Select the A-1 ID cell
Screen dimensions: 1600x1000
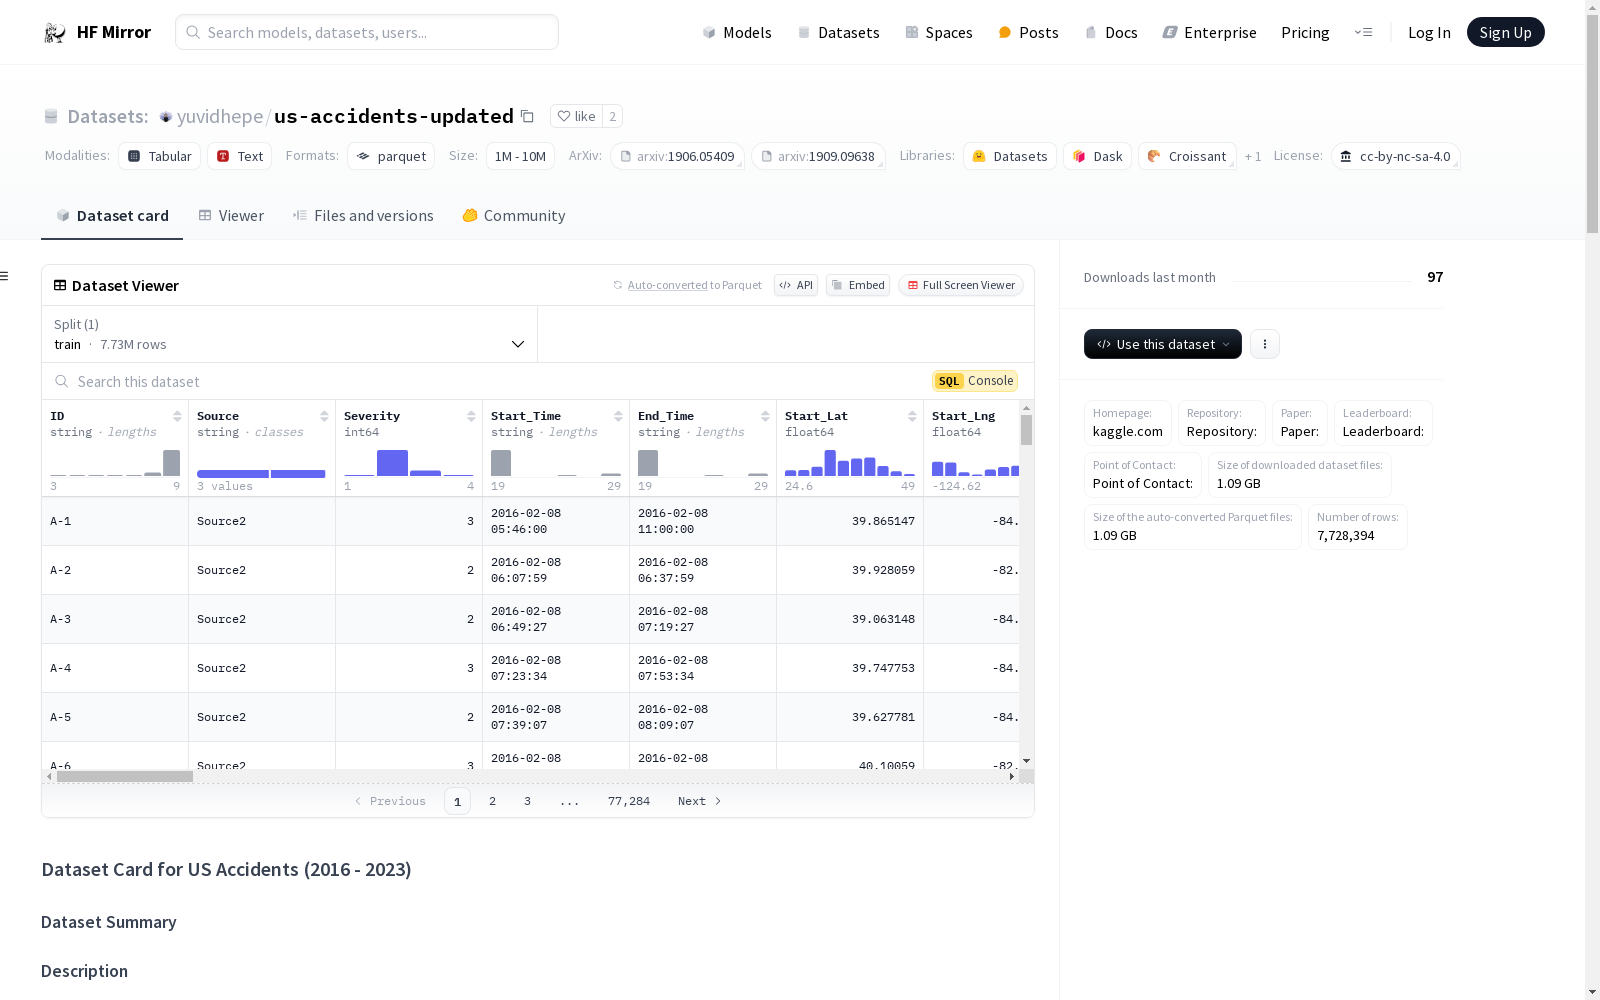tap(115, 521)
